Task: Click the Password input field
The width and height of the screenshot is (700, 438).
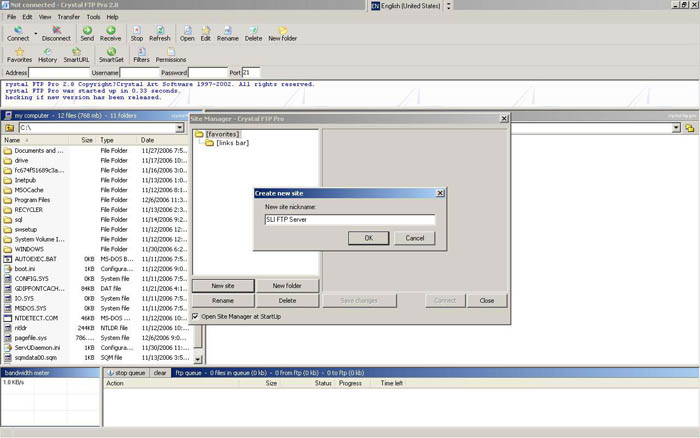Action: (208, 72)
